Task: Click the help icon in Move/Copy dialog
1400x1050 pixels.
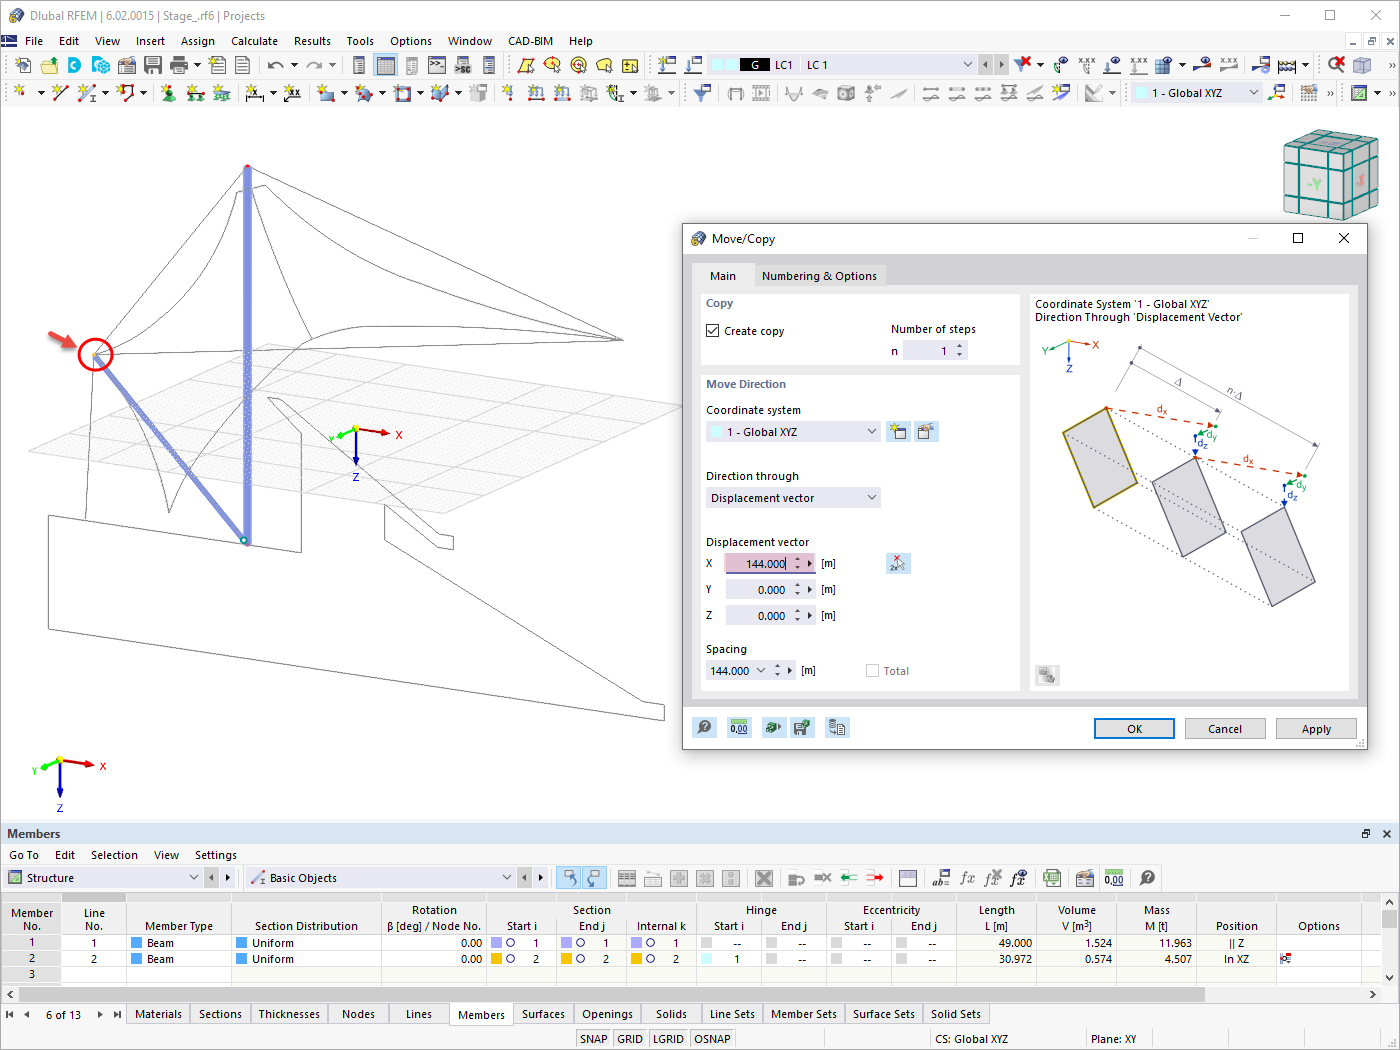Action: [x=705, y=727]
